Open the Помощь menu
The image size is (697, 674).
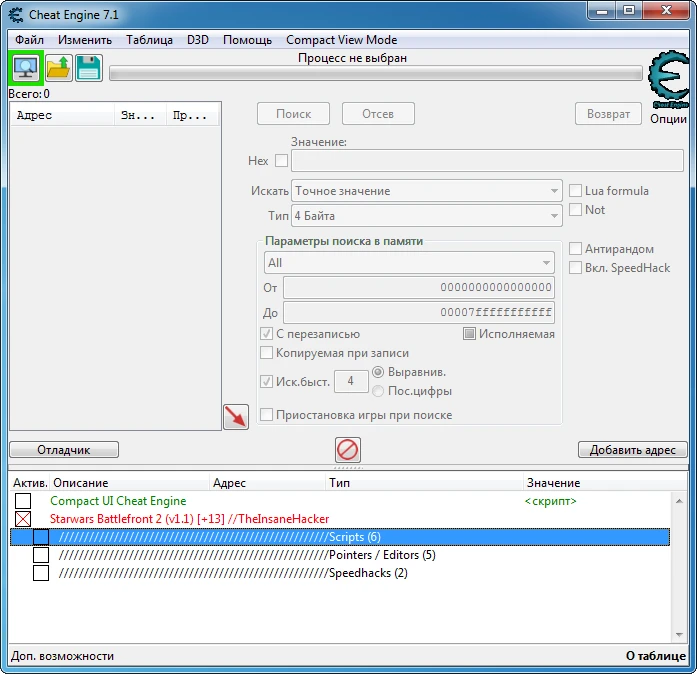(x=247, y=40)
